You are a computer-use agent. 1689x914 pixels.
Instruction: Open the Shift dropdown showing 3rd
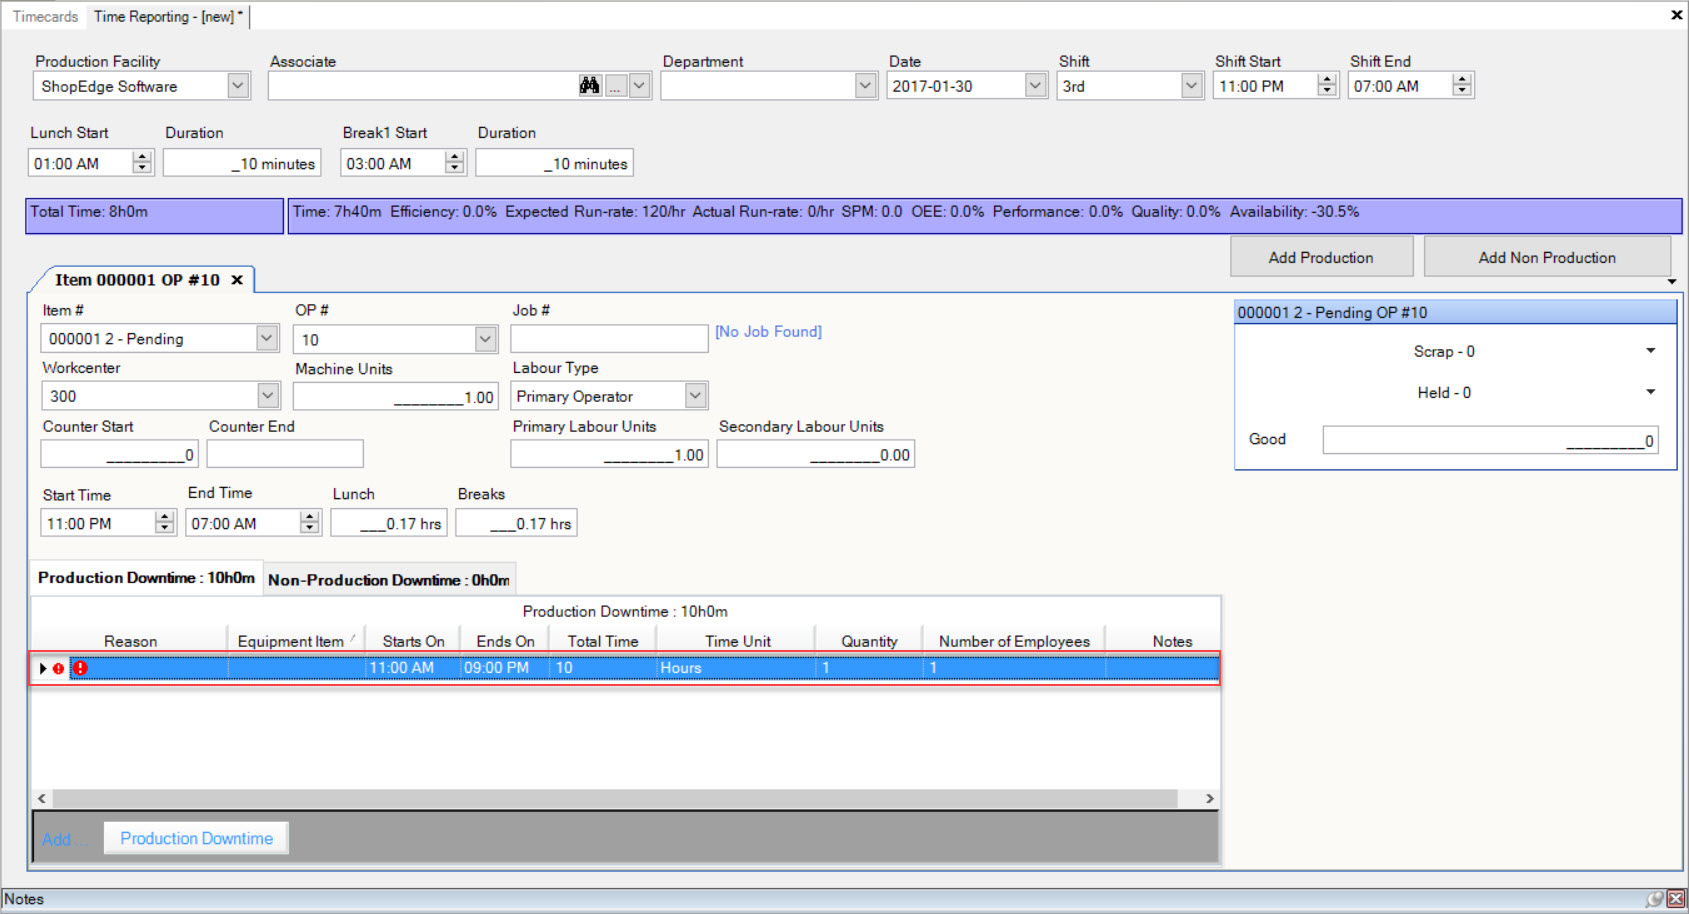pos(1191,86)
